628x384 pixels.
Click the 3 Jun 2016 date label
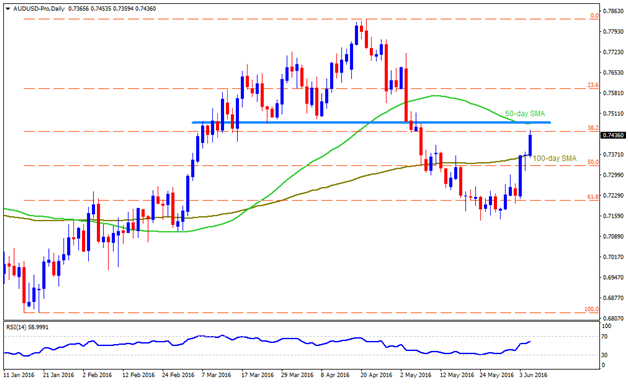[533, 375]
